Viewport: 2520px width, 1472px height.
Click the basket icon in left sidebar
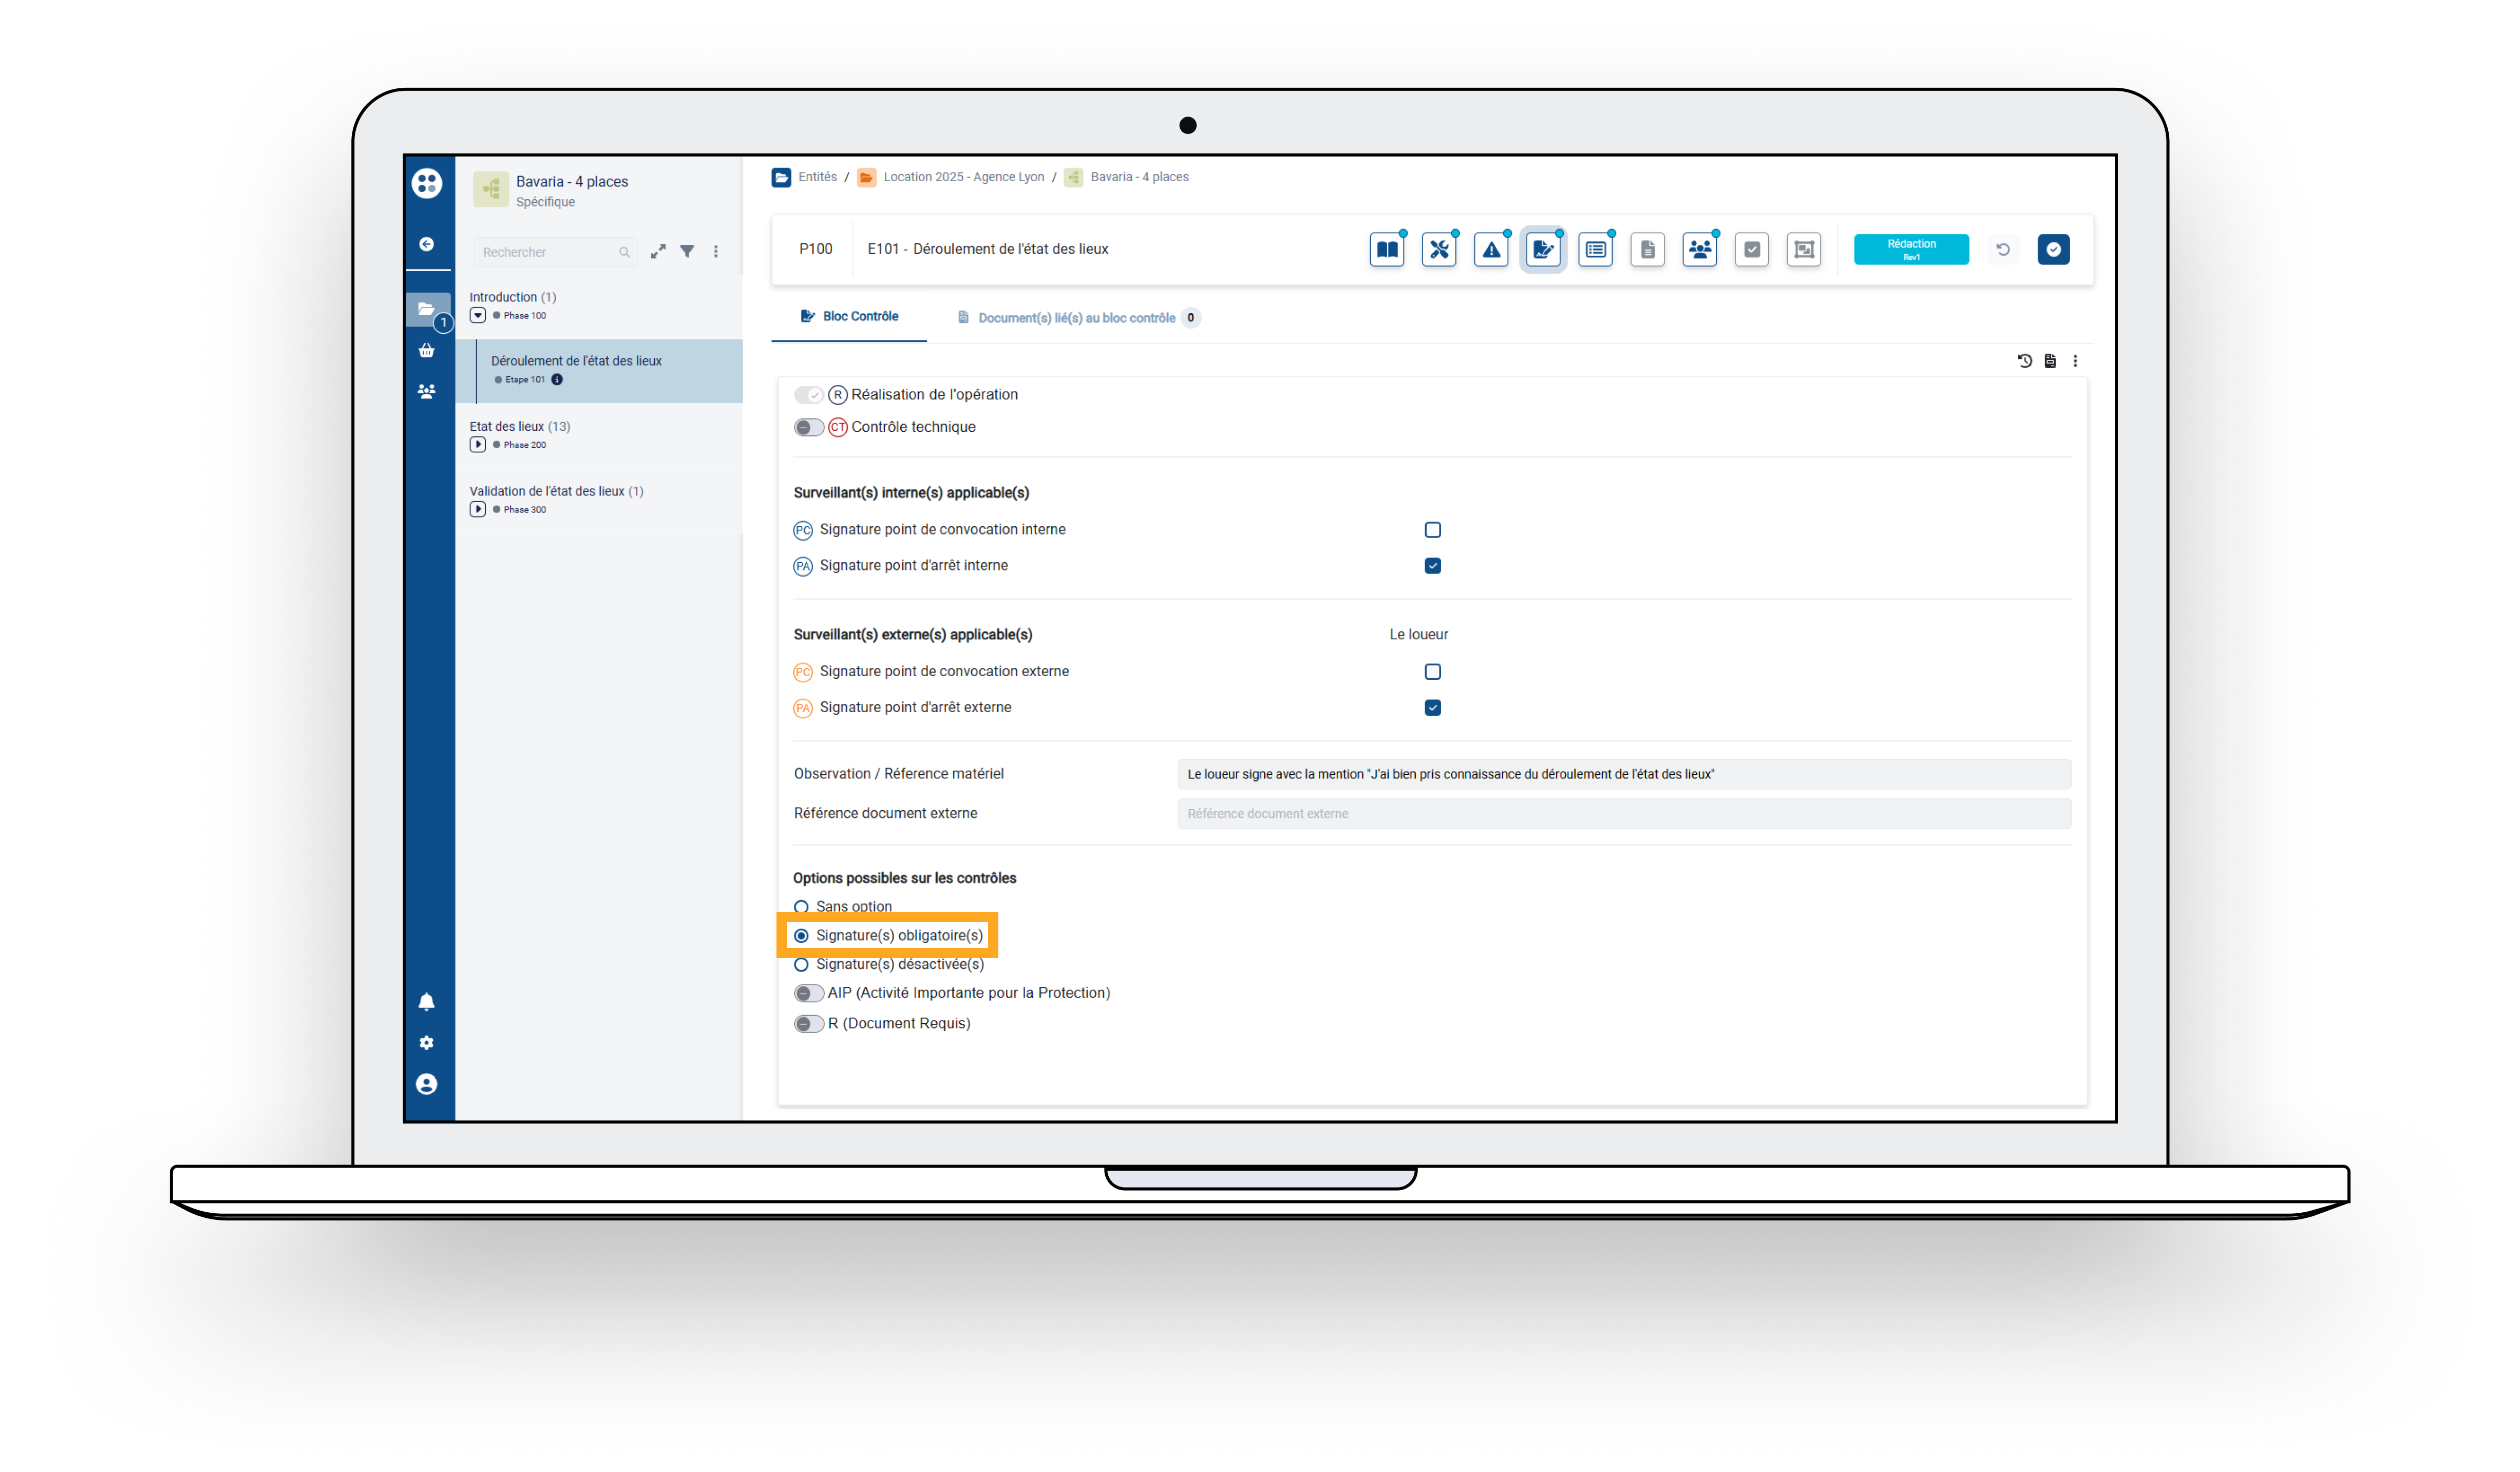427,351
